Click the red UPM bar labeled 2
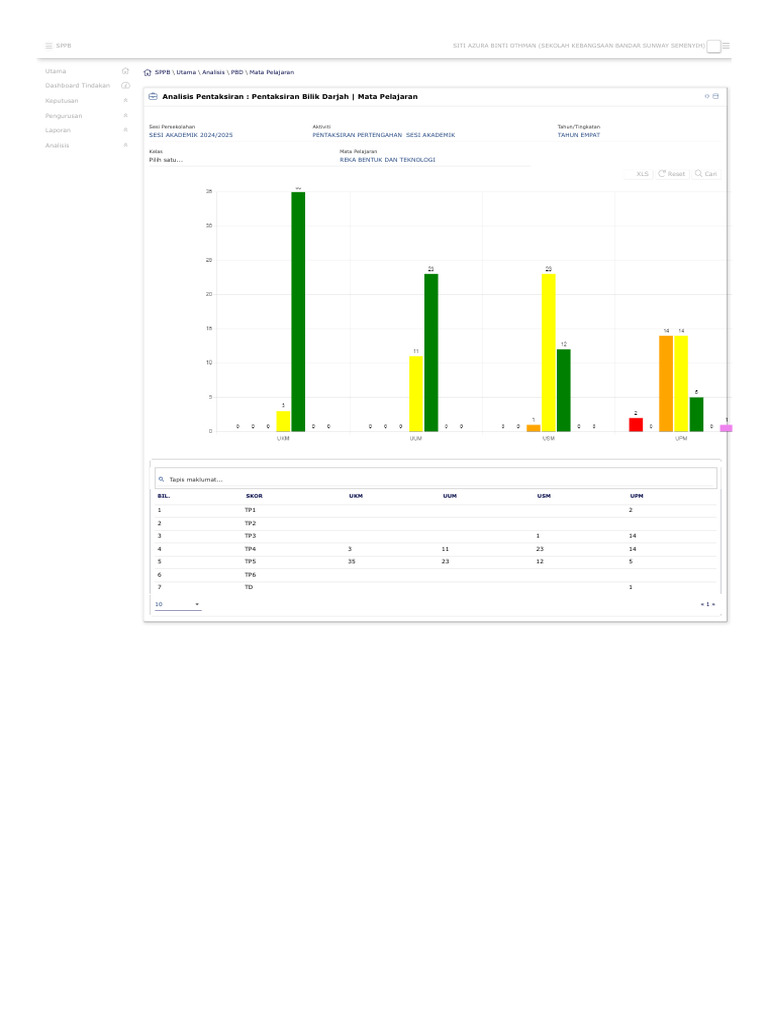The image size is (768, 1024). [635, 424]
